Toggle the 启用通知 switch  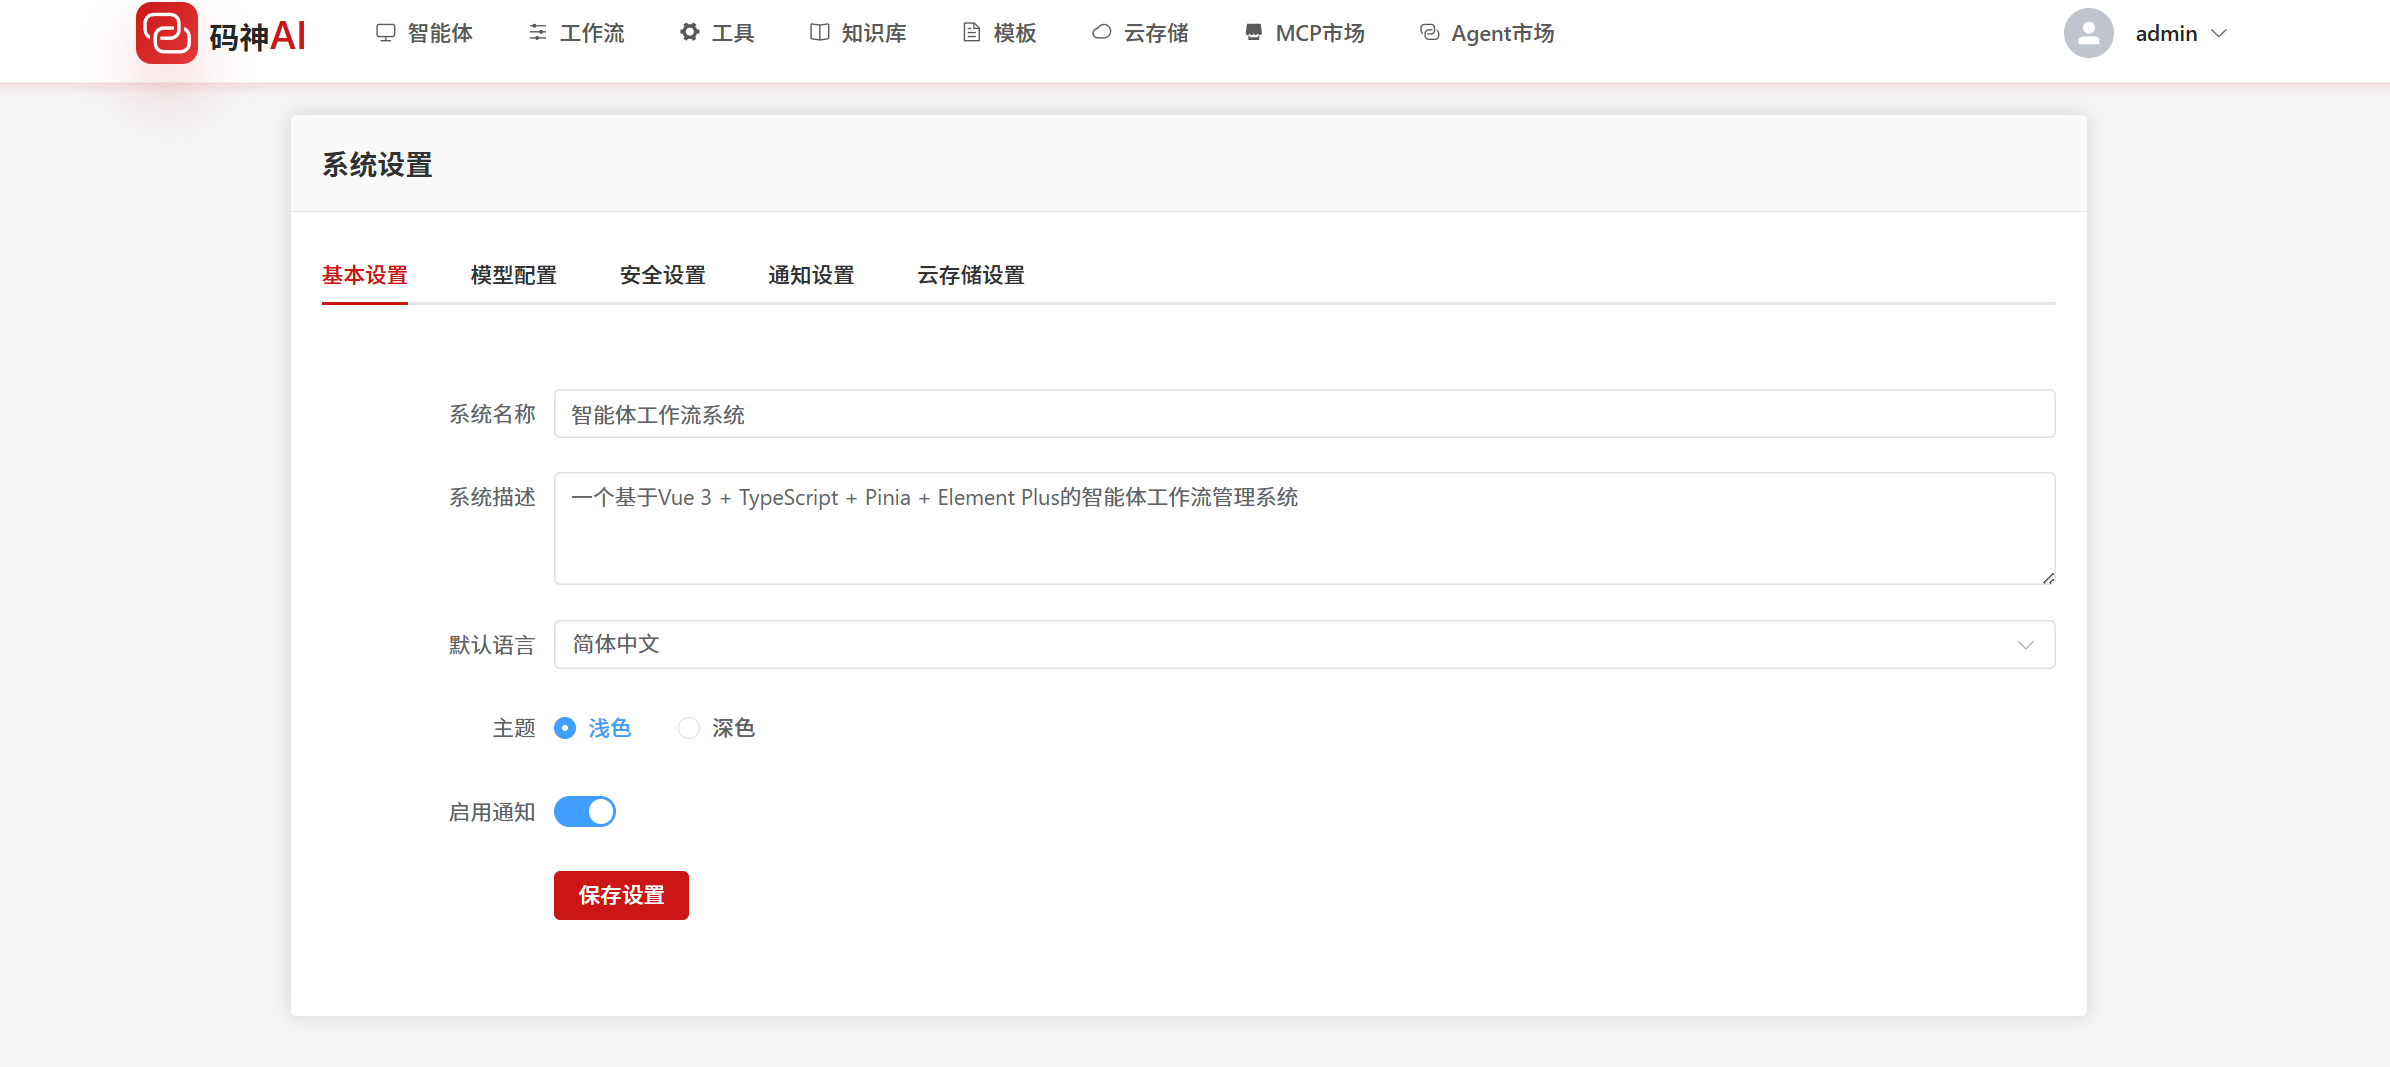(x=585, y=811)
